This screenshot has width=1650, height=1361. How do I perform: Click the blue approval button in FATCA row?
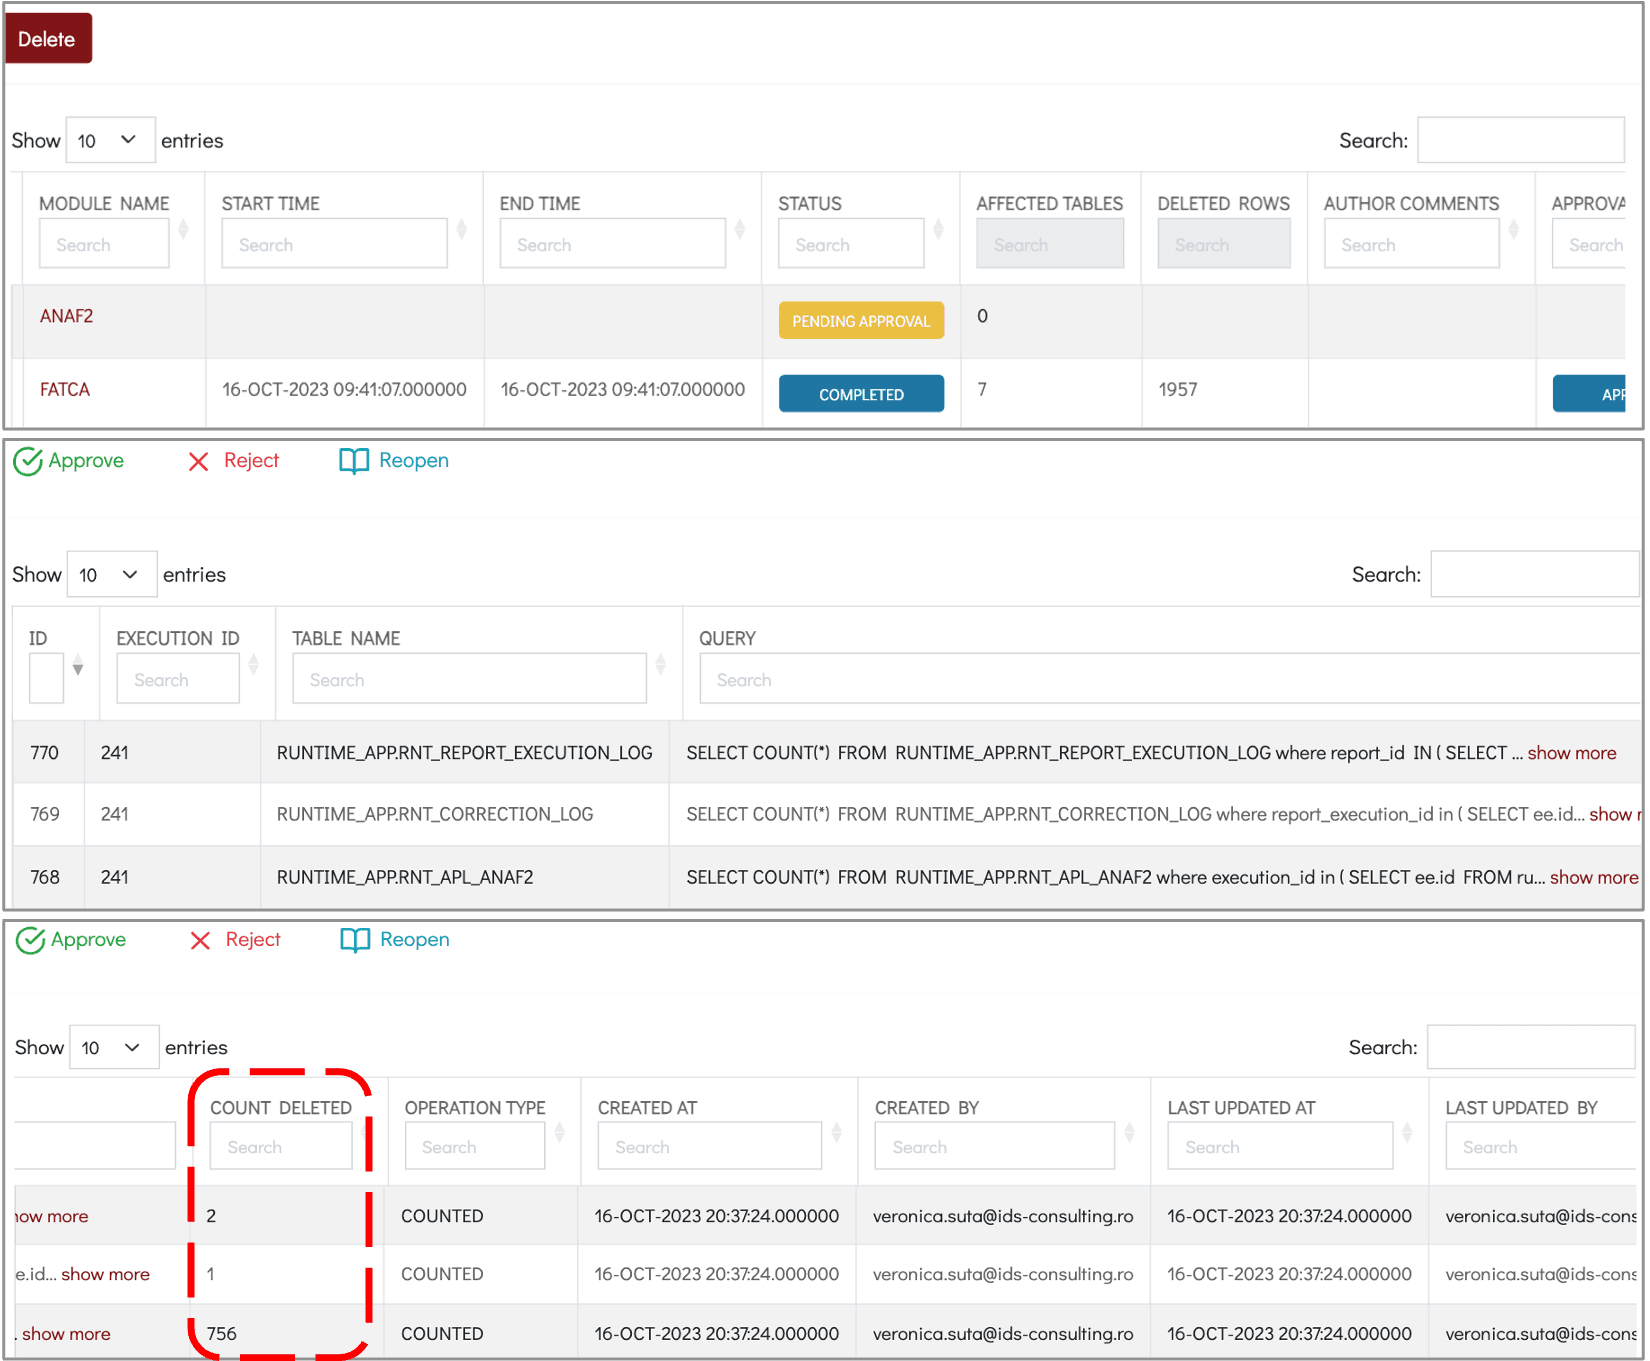(1589, 394)
